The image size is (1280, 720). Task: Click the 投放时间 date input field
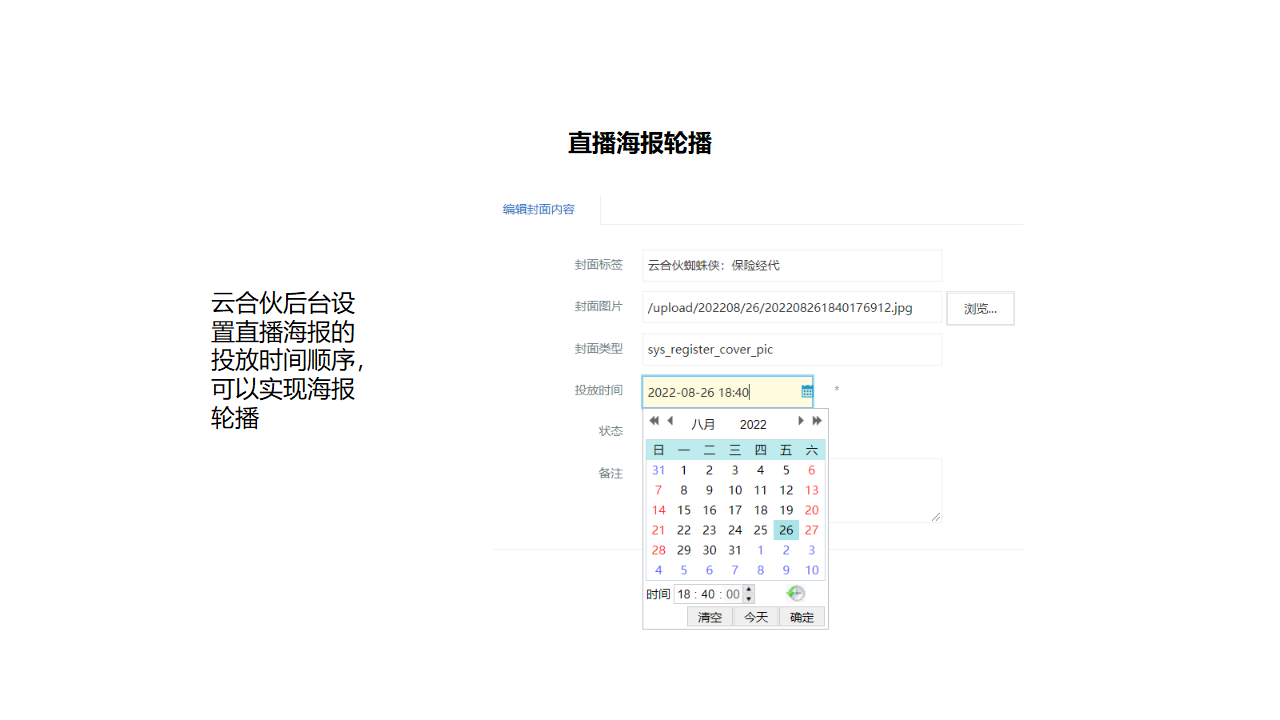(x=727, y=391)
